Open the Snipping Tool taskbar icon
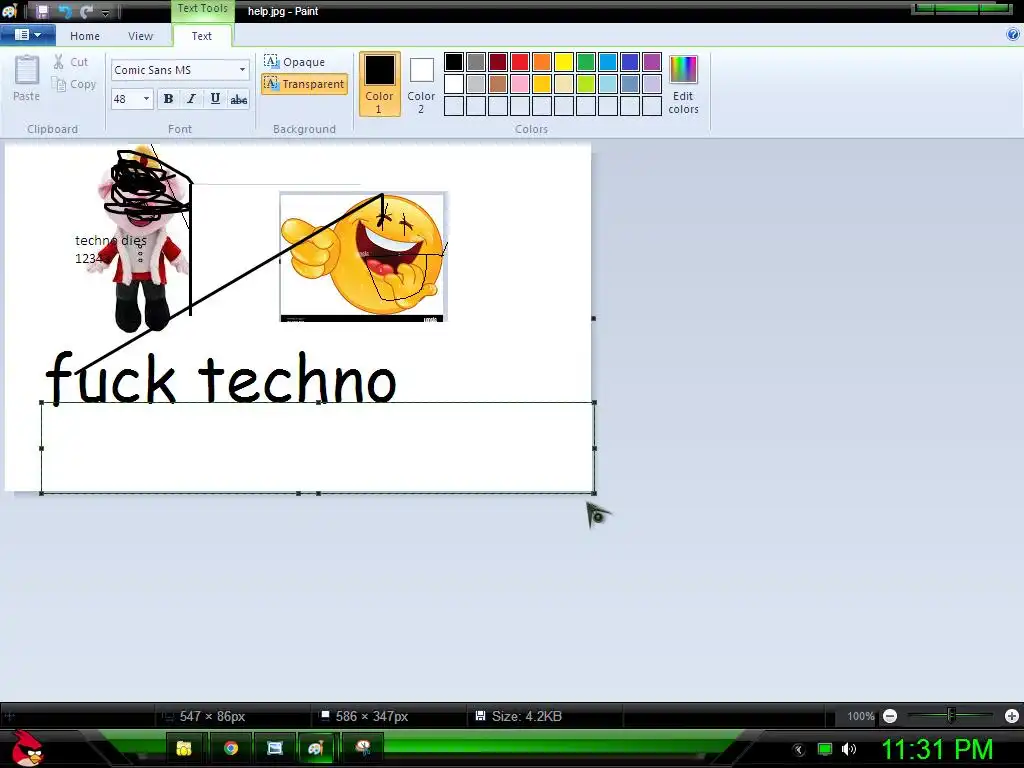Viewport: 1024px width, 768px height. tap(363, 747)
